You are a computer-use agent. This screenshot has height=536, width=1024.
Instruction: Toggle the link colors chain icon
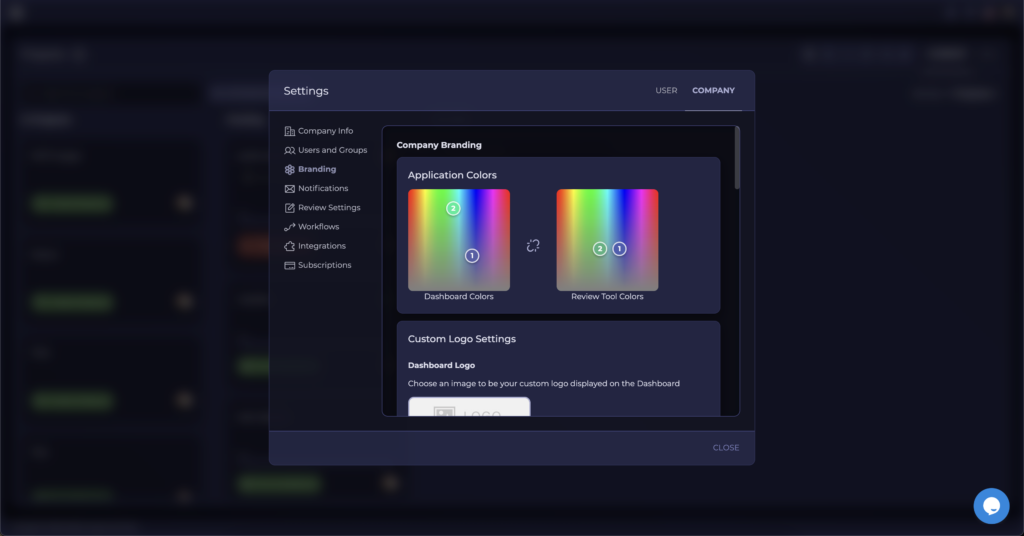coord(533,245)
